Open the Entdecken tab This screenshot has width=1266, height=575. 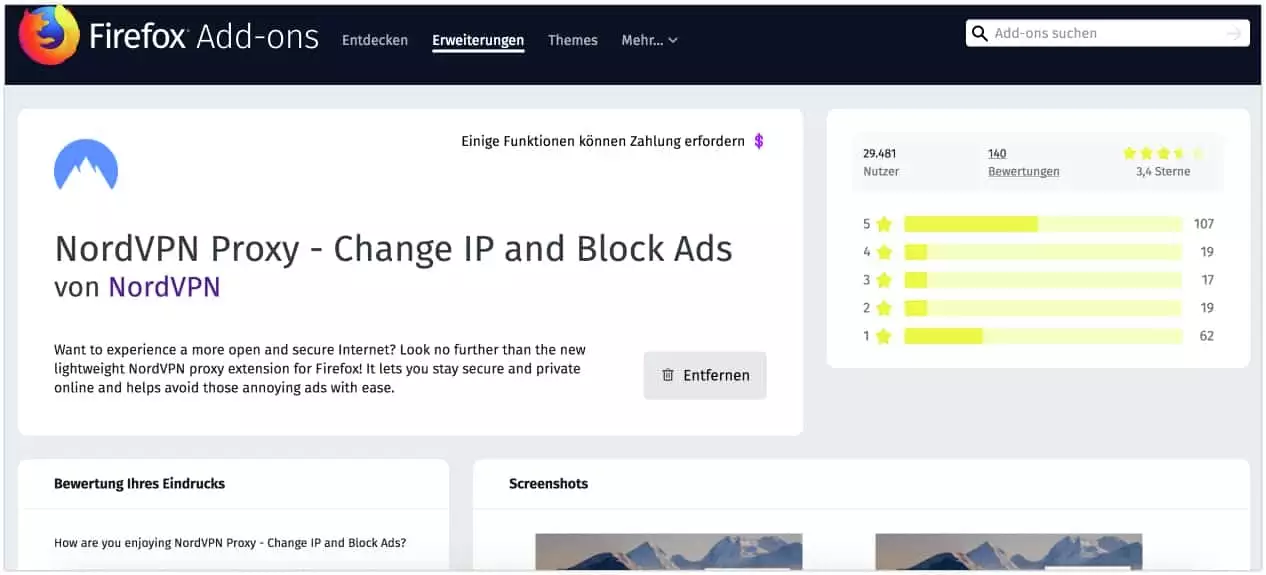pyautogui.click(x=375, y=41)
